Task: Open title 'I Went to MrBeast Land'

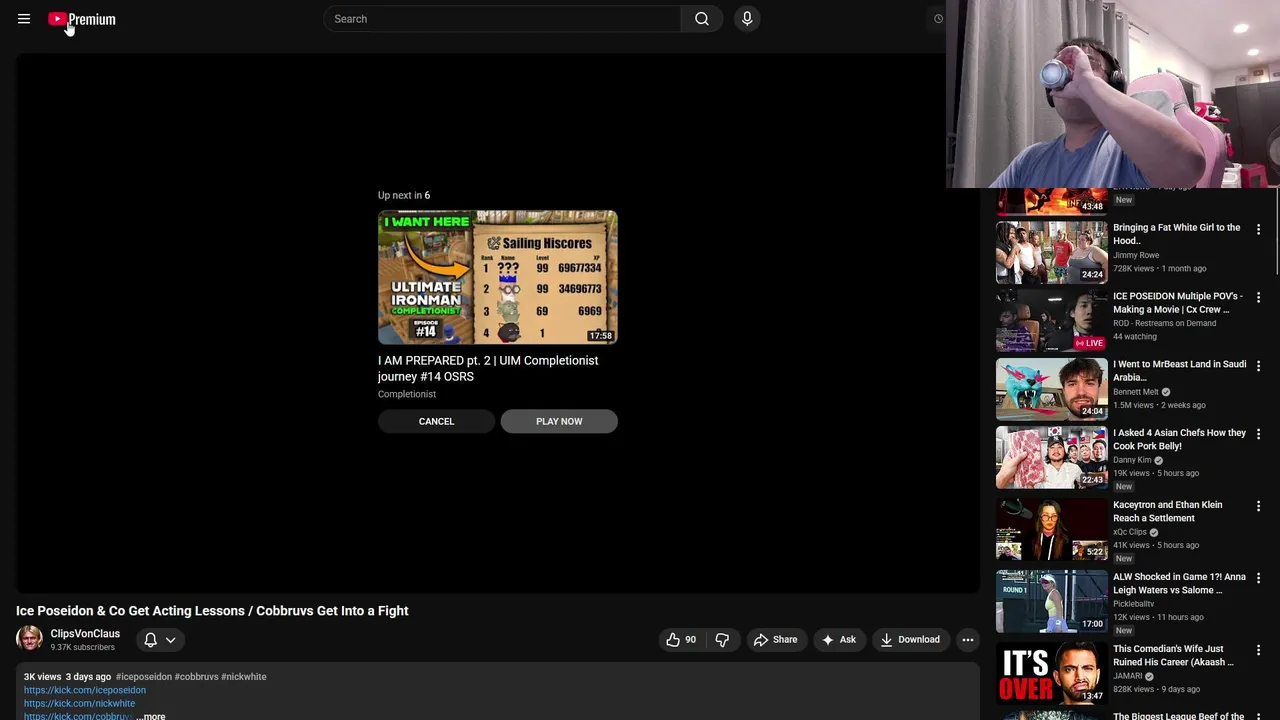Action: click(1179, 371)
